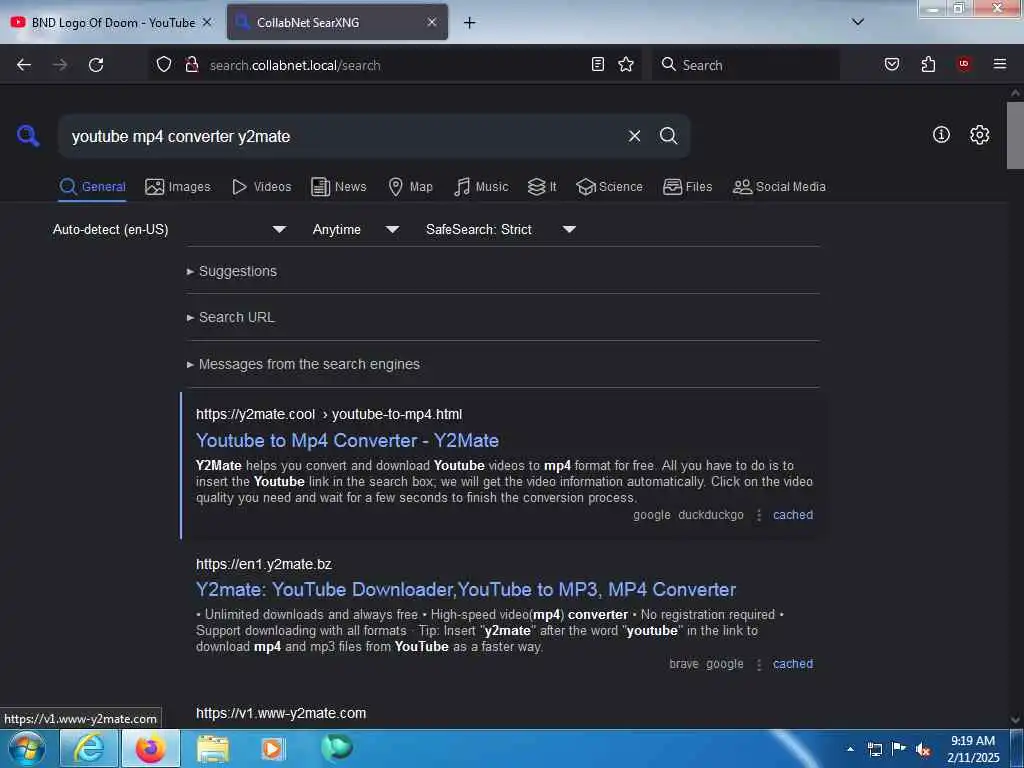
Task: Close the CollabNet SearXNG tab
Action: tap(432, 22)
